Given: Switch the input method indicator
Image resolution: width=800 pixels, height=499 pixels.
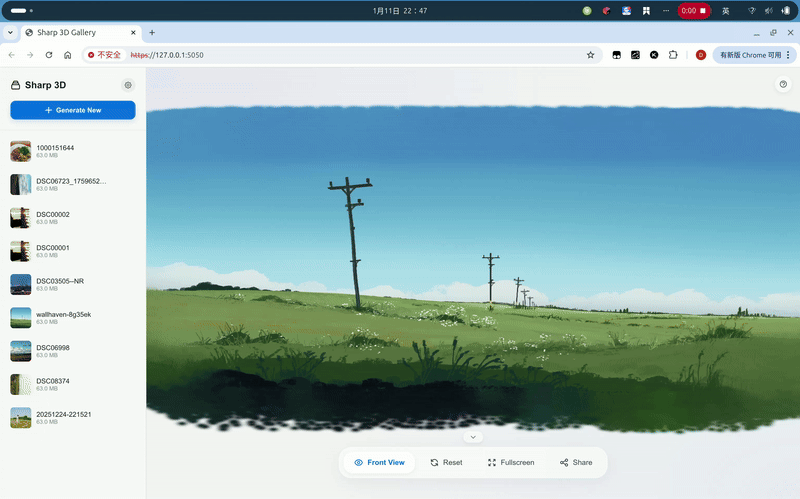Looking at the screenshot, I should pos(726,11).
